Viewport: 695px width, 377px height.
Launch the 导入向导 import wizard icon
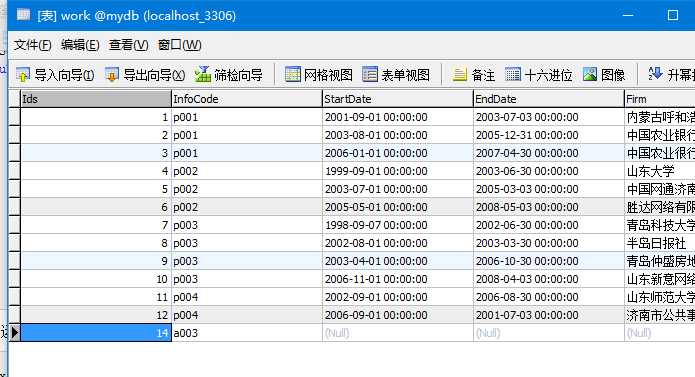23,74
